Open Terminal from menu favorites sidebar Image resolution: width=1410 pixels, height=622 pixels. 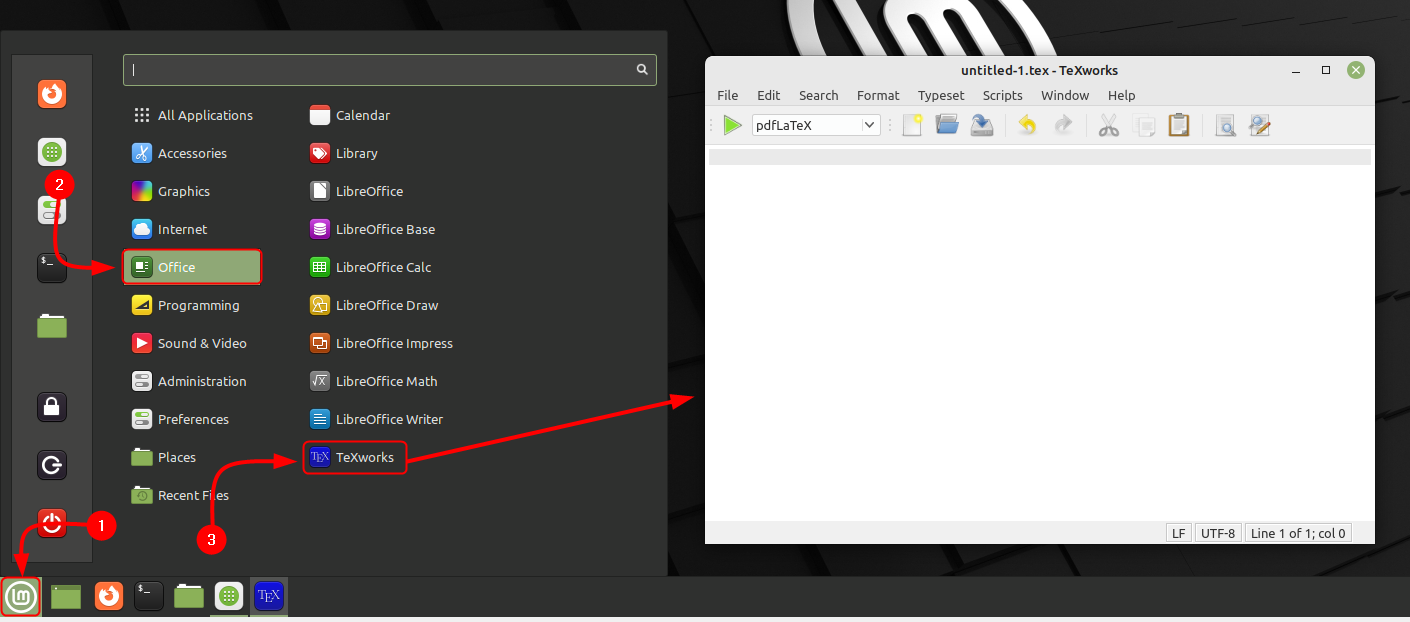point(52,267)
